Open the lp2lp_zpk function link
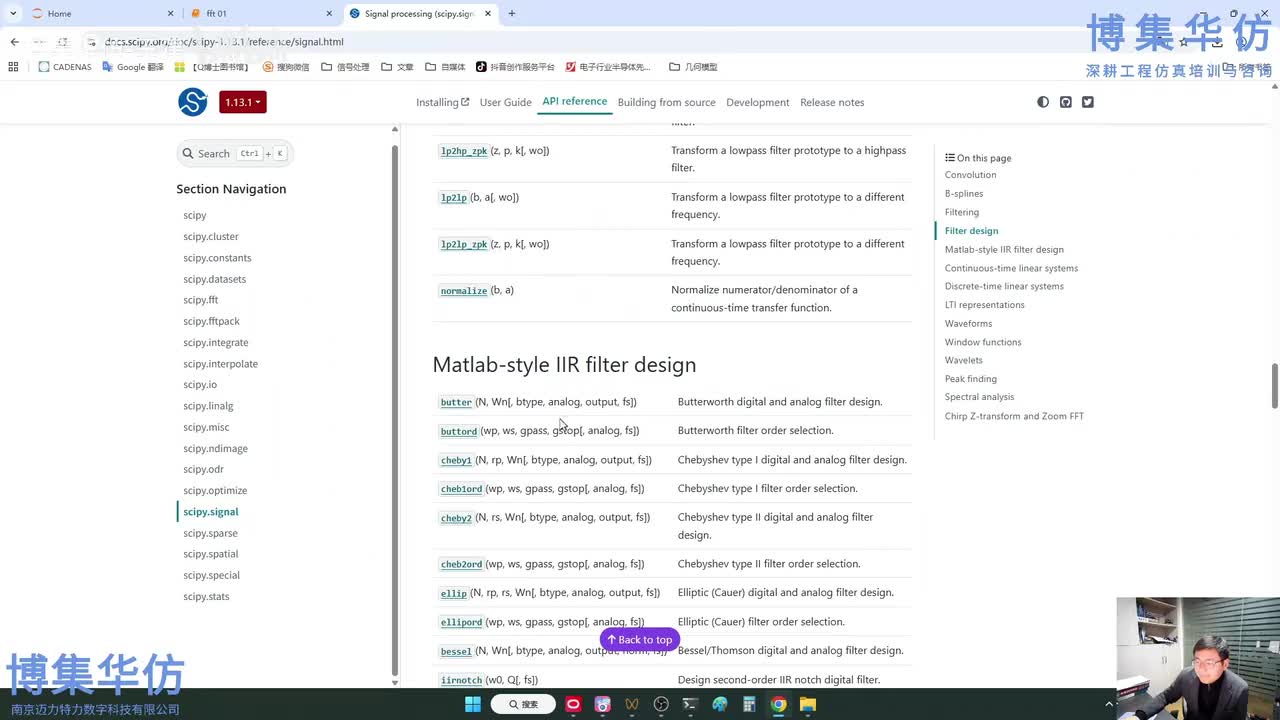Image resolution: width=1280 pixels, height=720 pixels. coord(464,244)
